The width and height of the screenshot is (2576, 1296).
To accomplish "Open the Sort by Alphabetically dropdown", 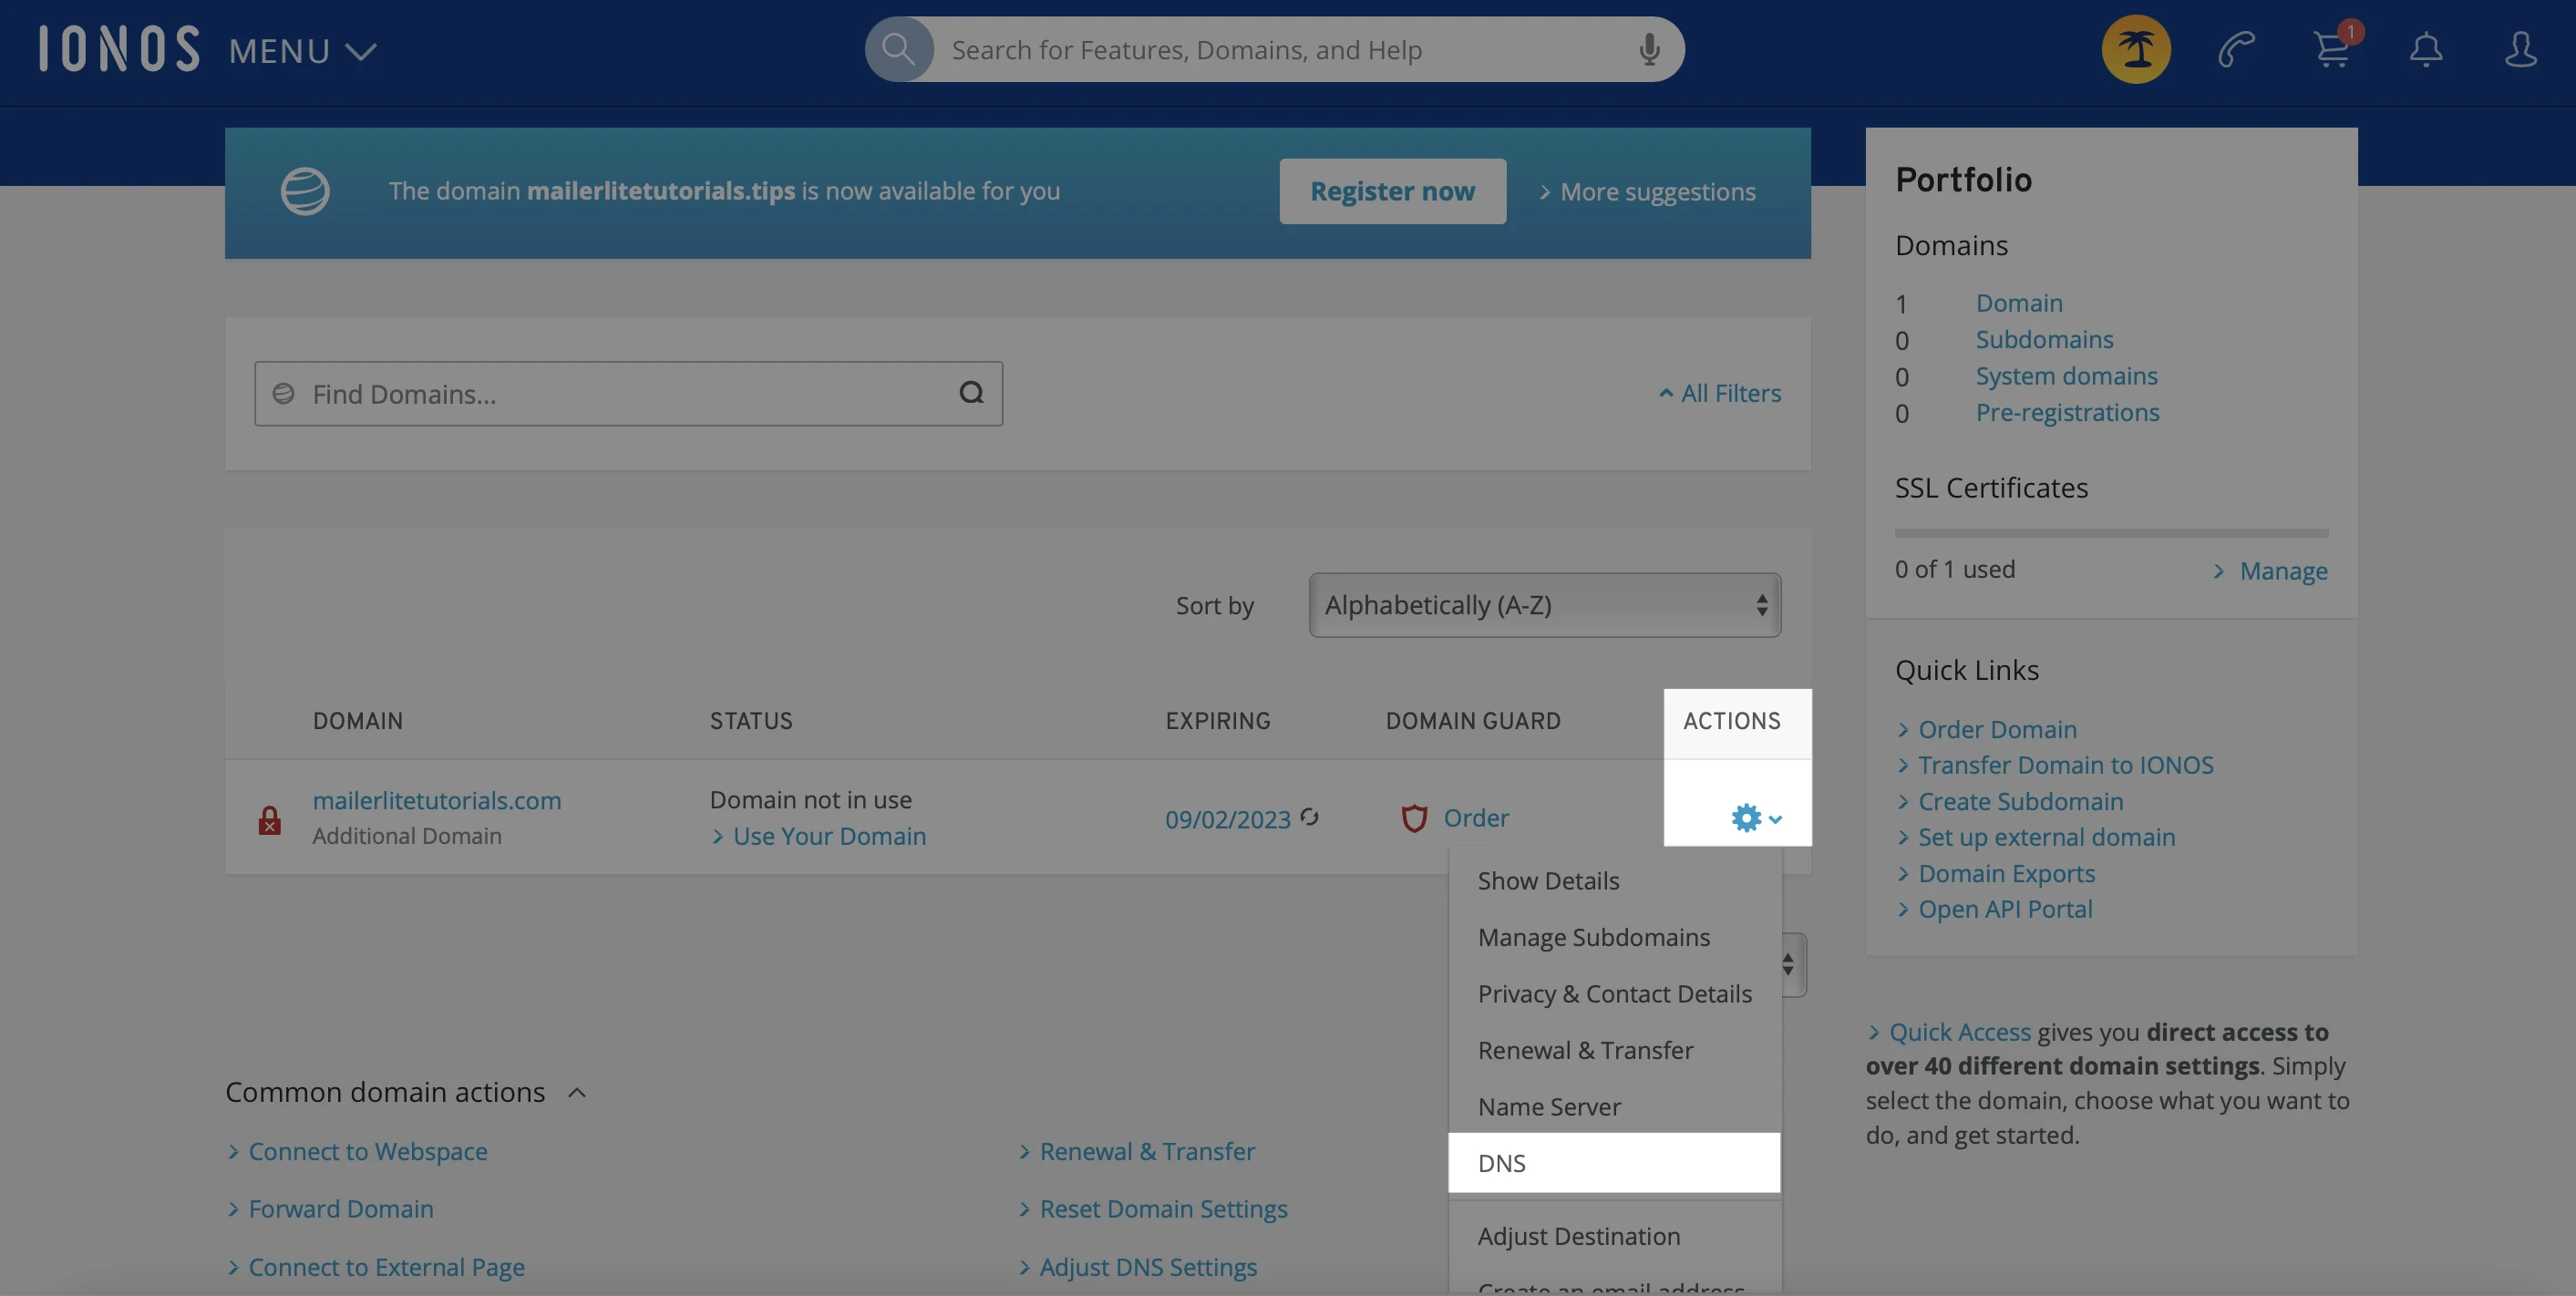I will (1544, 605).
